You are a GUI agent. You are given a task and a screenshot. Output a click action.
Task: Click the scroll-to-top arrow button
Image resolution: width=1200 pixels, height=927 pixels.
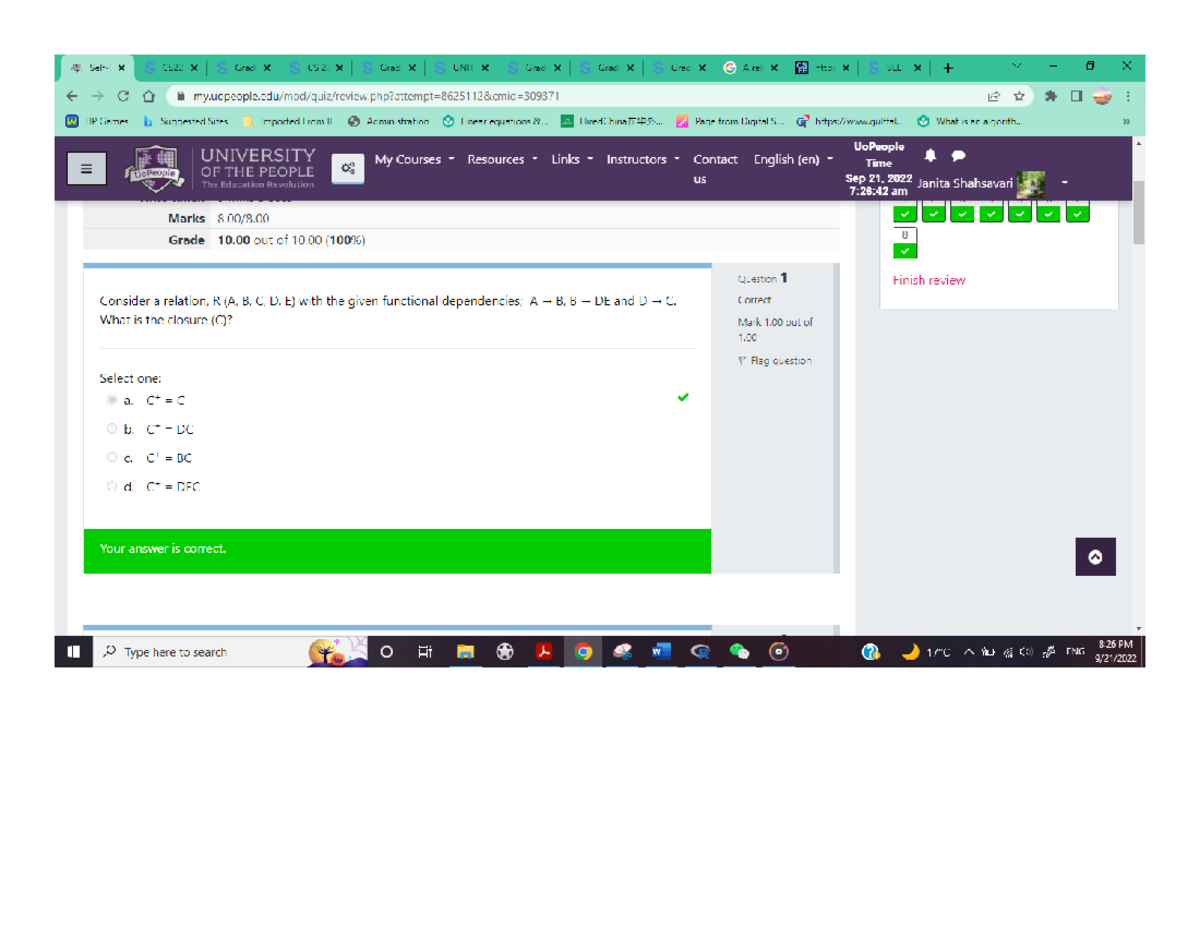tap(1095, 557)
